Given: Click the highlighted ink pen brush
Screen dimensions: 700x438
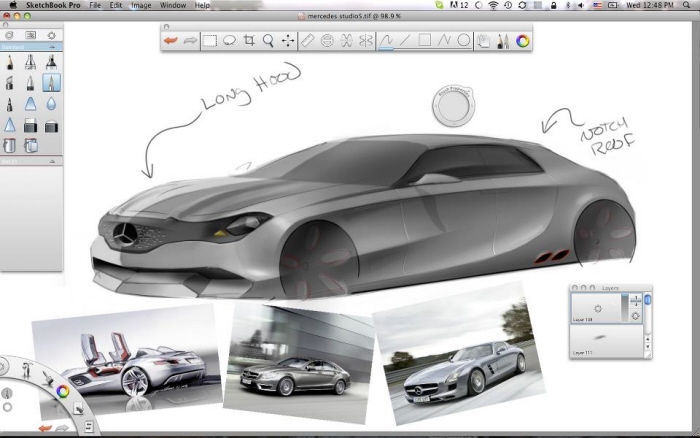Looking at the screenshot, I should tap(51, 83).
